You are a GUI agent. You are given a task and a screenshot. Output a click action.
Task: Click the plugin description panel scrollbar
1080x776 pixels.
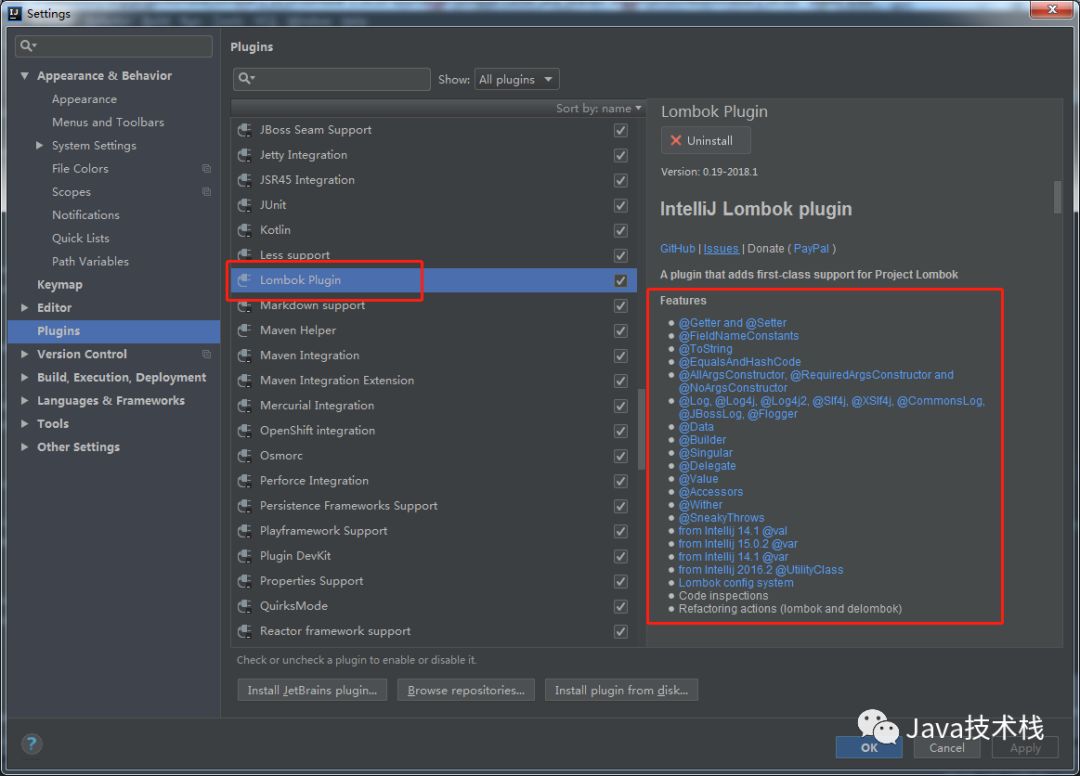click(x=1057, y=197)
